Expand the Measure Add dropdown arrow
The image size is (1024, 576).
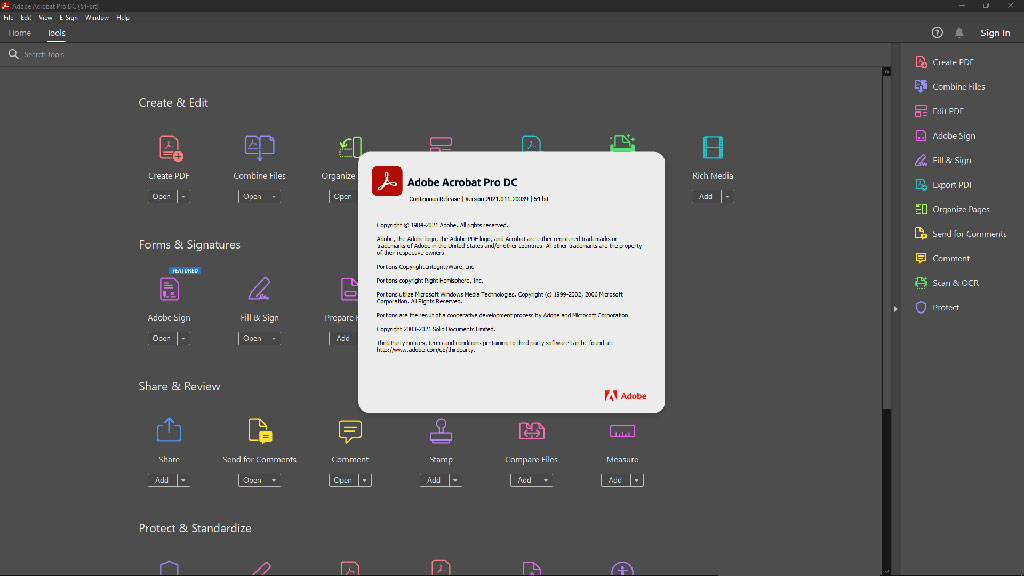(637, 480)
